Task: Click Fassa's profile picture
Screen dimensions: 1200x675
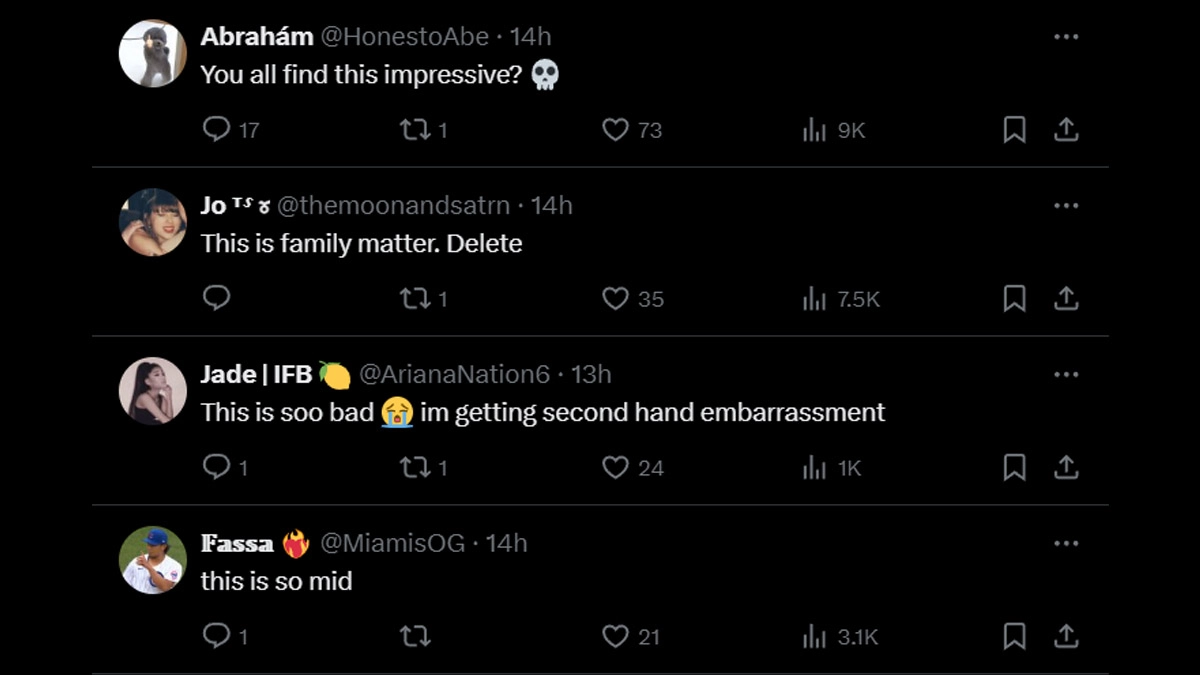Action: pos(152,560)
